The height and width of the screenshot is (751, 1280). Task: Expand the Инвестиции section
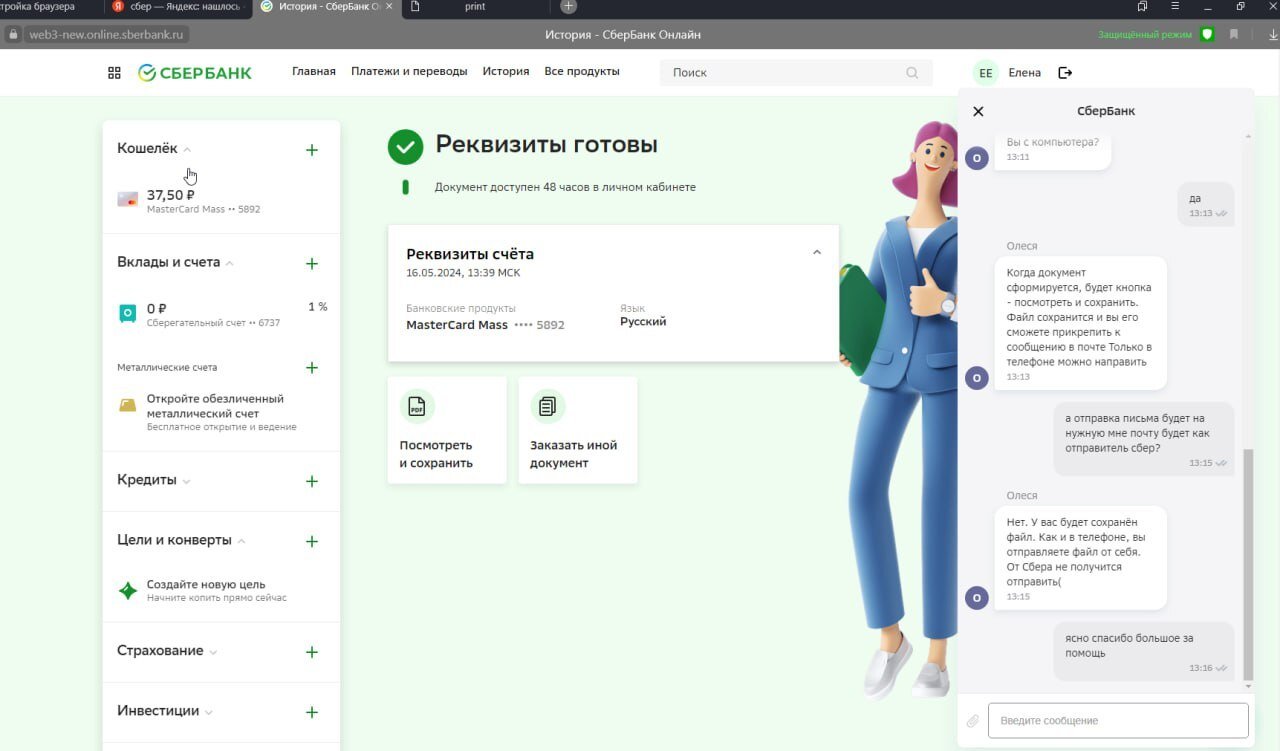pos(209,712)
